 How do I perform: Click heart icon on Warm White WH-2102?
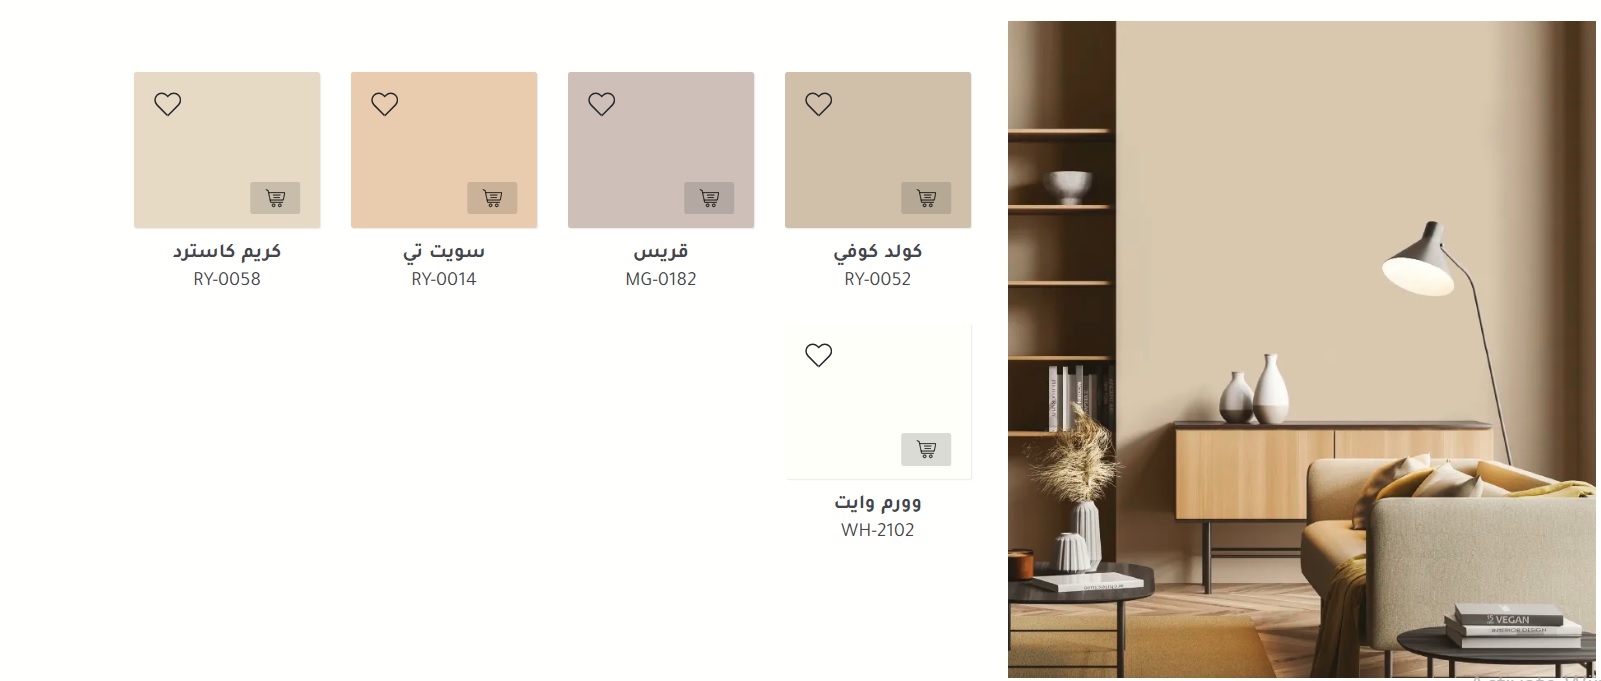[x=819, y=355]
